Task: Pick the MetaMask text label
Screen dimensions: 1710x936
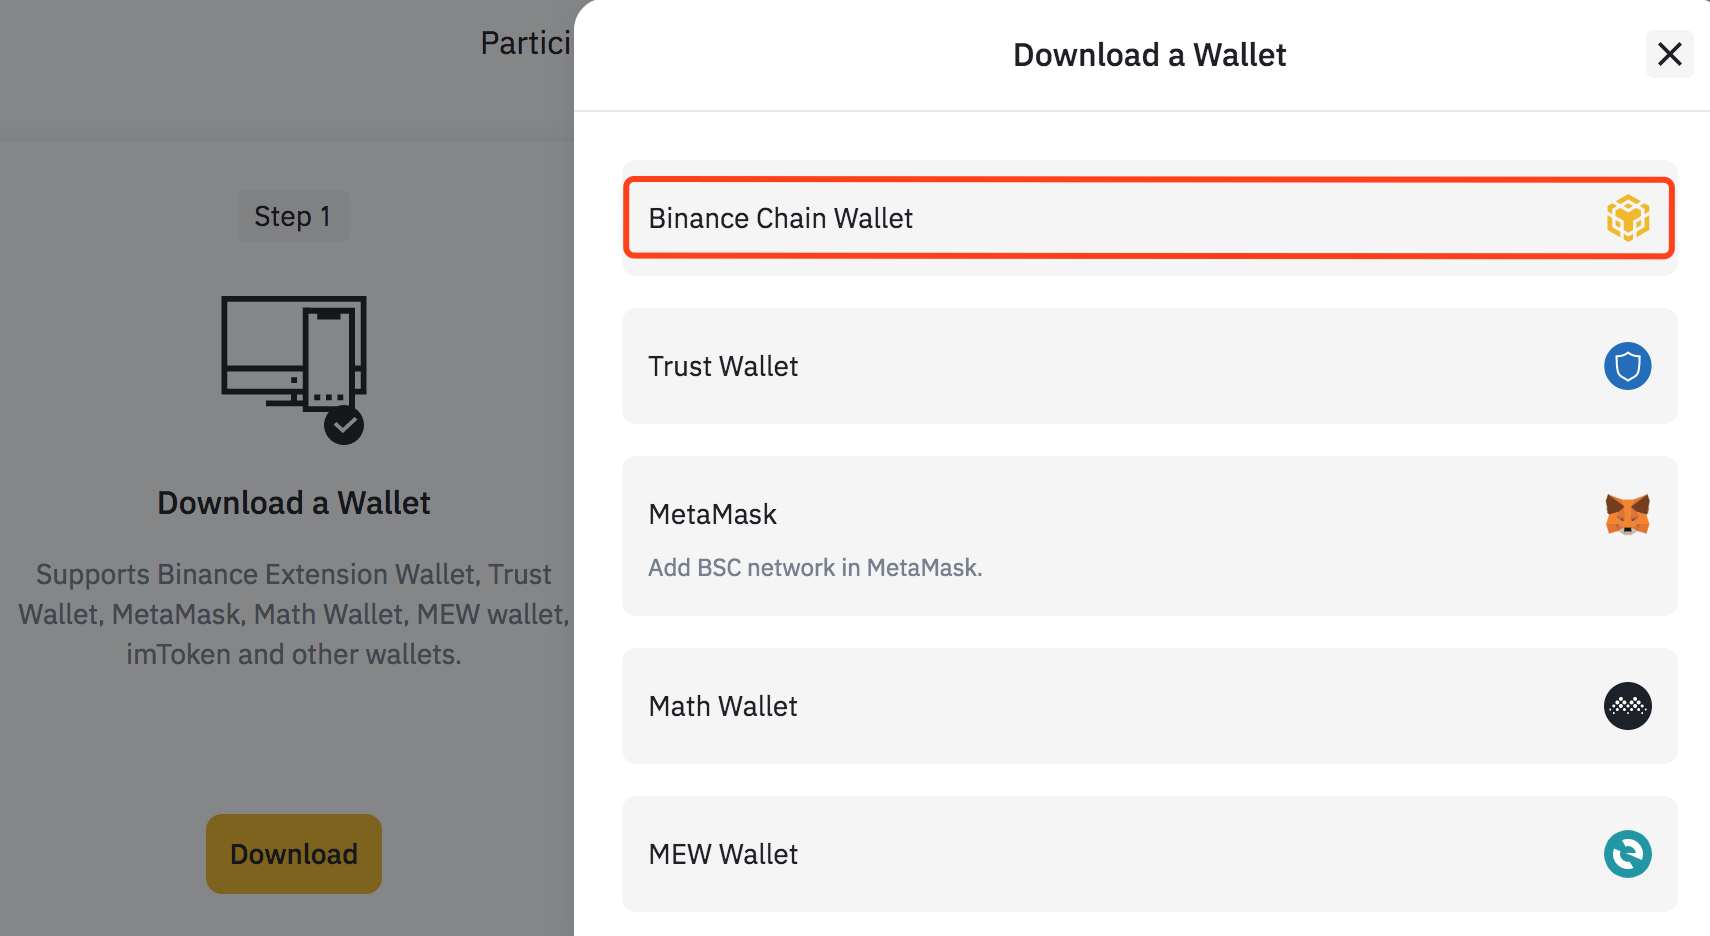Action: point(712,514)
